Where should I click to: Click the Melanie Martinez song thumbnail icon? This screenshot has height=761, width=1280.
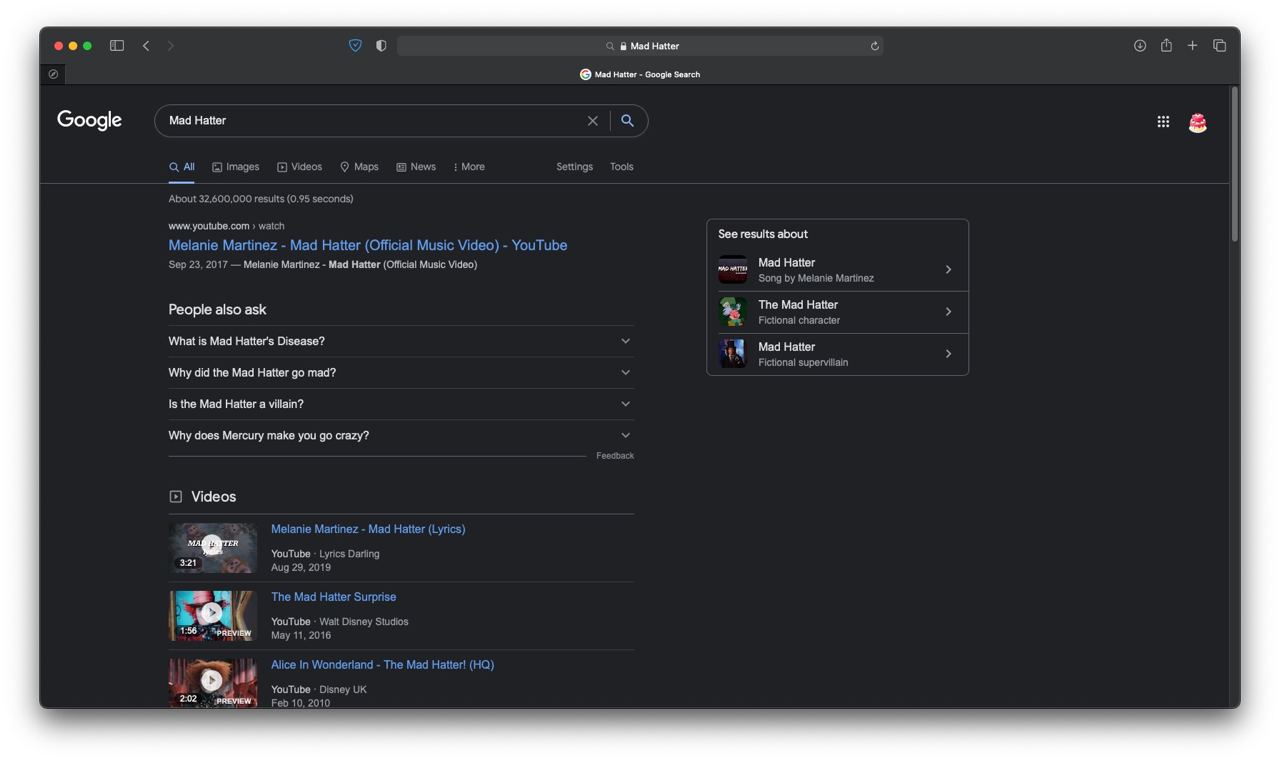coord(732,270)
